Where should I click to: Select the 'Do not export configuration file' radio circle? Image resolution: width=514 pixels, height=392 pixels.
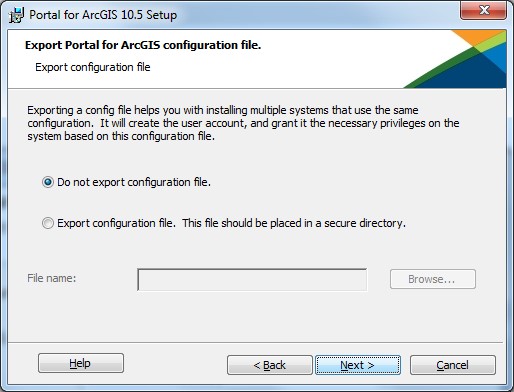[48, 182]
